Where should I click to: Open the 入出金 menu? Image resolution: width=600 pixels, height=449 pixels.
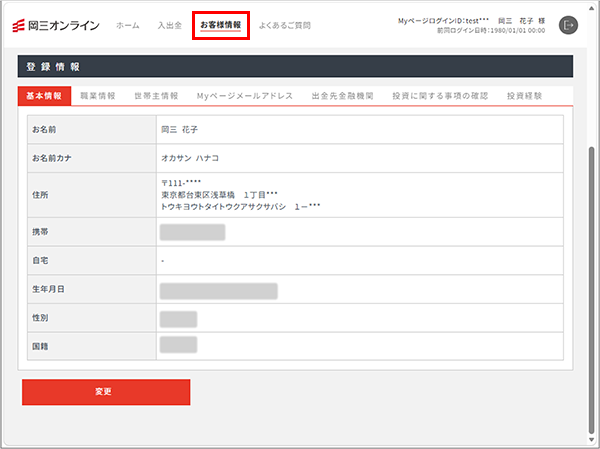pos(170,26)
